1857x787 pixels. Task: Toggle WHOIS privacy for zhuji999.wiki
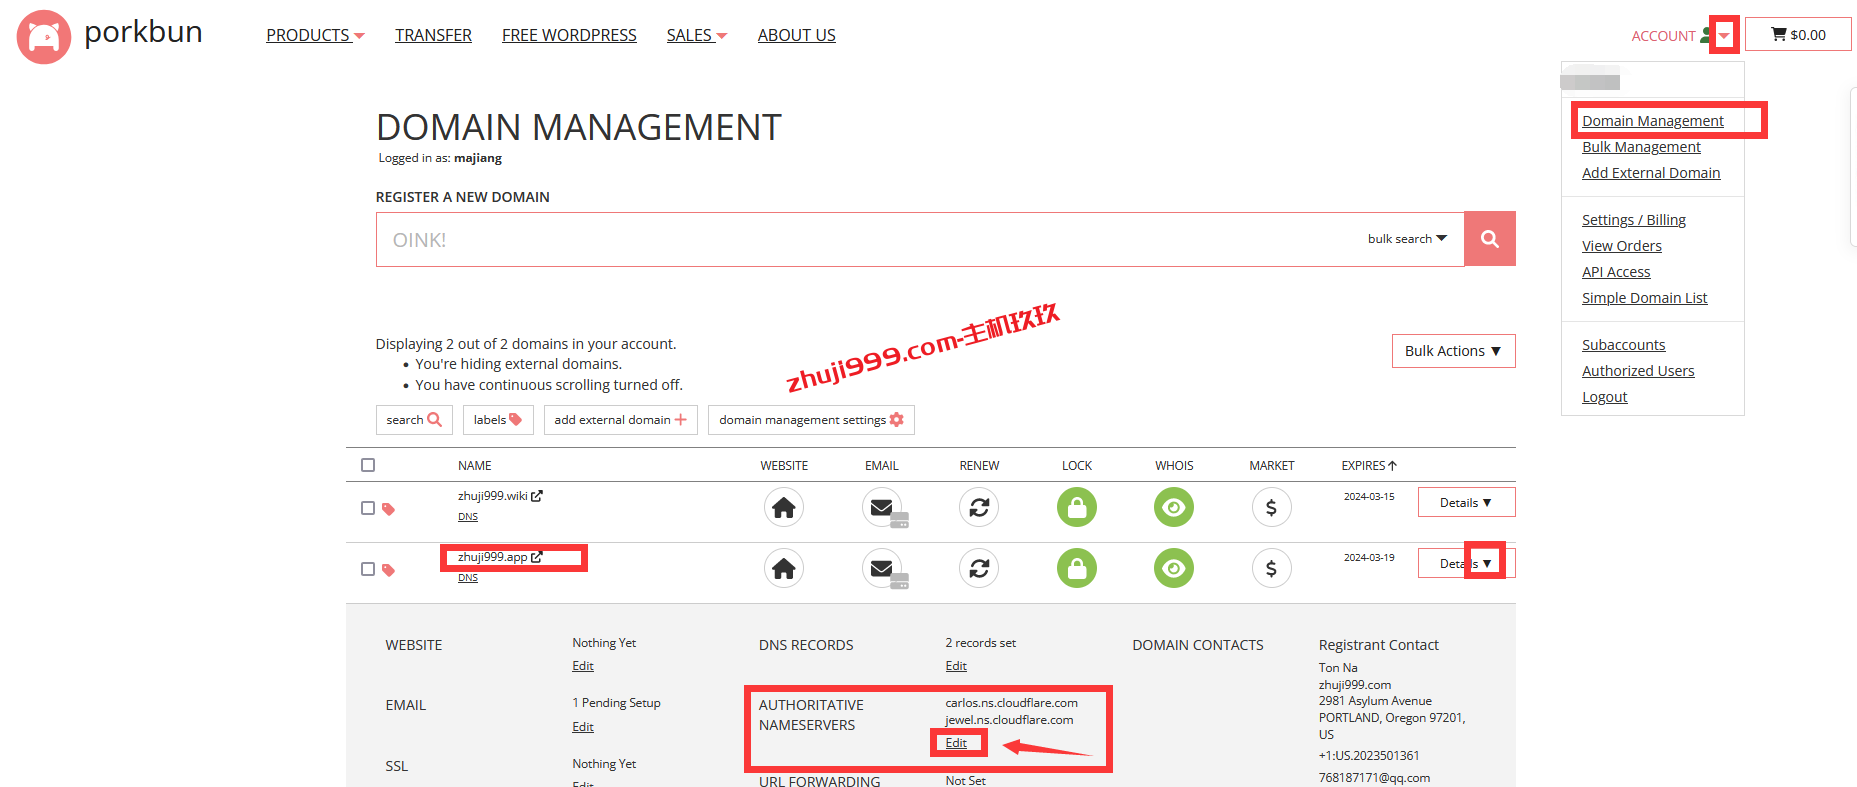tap(1174, 508)
